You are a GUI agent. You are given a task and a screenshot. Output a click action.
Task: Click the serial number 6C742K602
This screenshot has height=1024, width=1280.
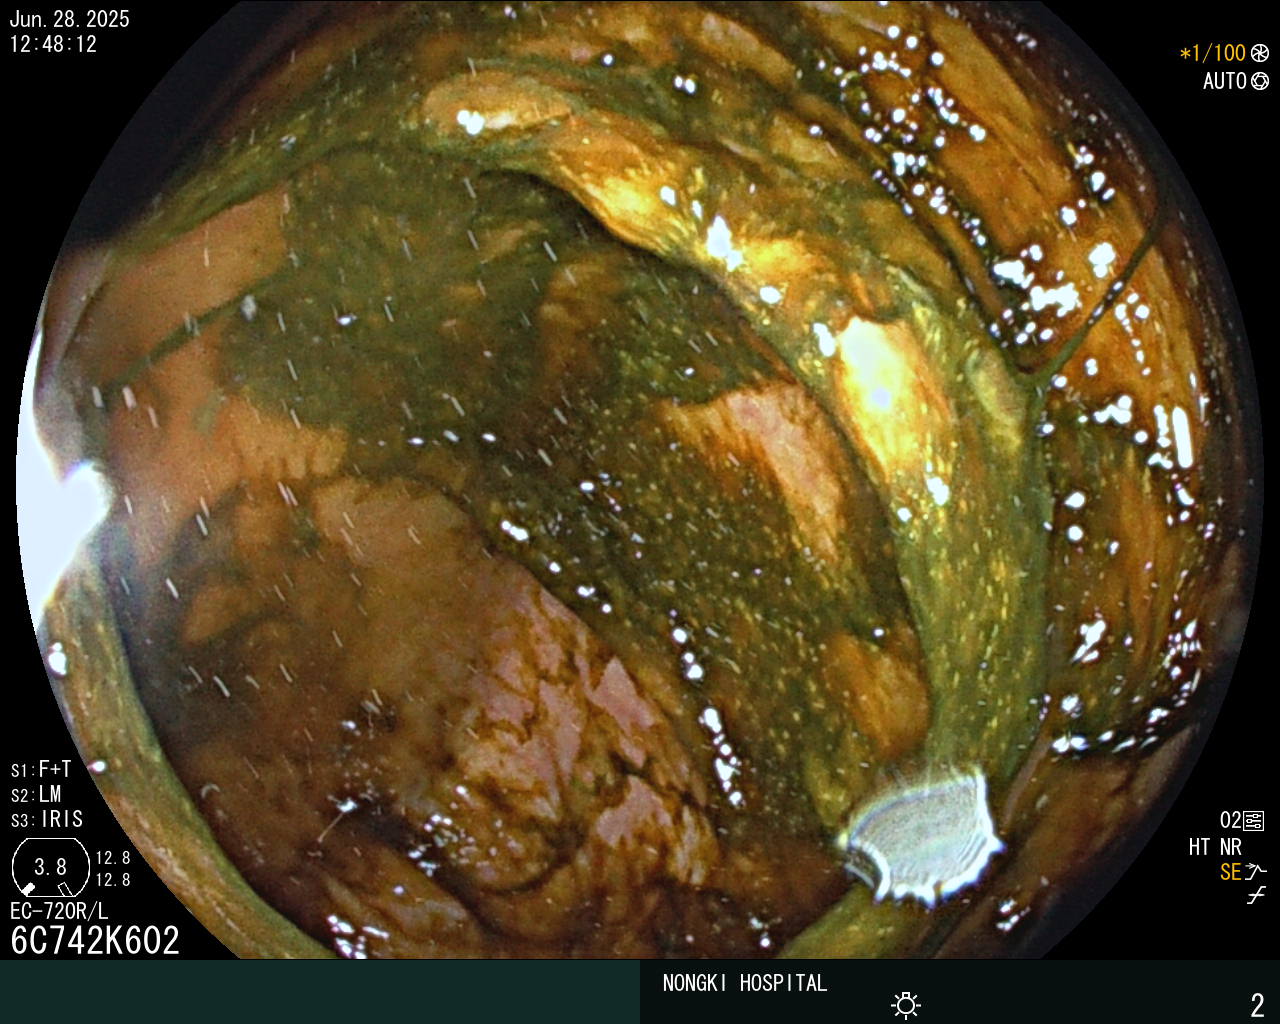95,940
